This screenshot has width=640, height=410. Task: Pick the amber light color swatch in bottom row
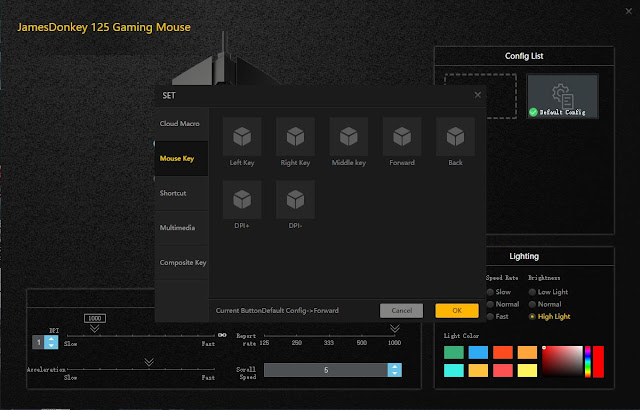(x=478, y=370)
